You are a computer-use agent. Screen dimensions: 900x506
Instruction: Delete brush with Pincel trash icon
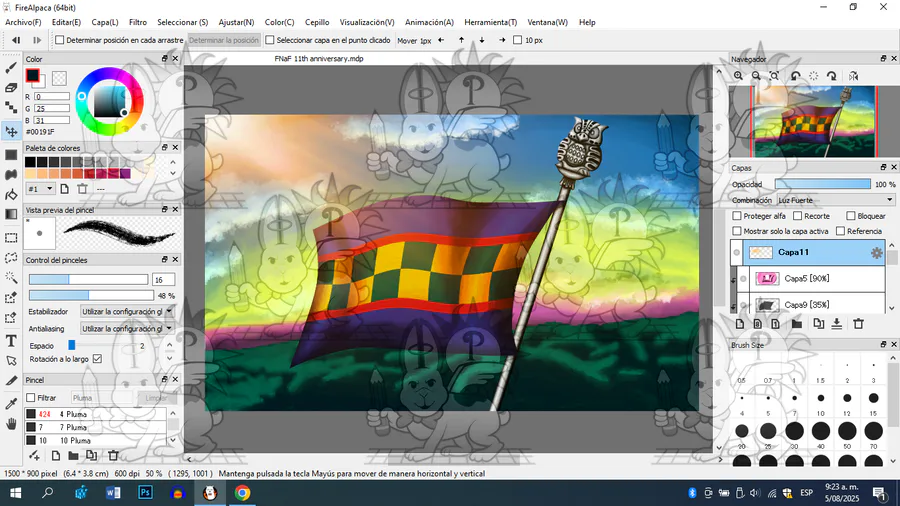(113, 456)
